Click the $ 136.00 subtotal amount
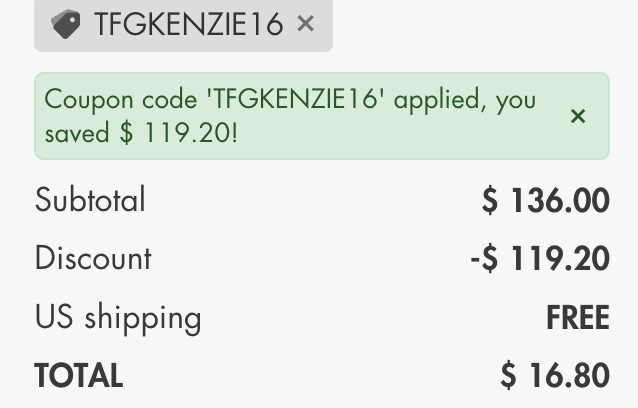Viewport: 638px width, 408px height. (545, 201)
